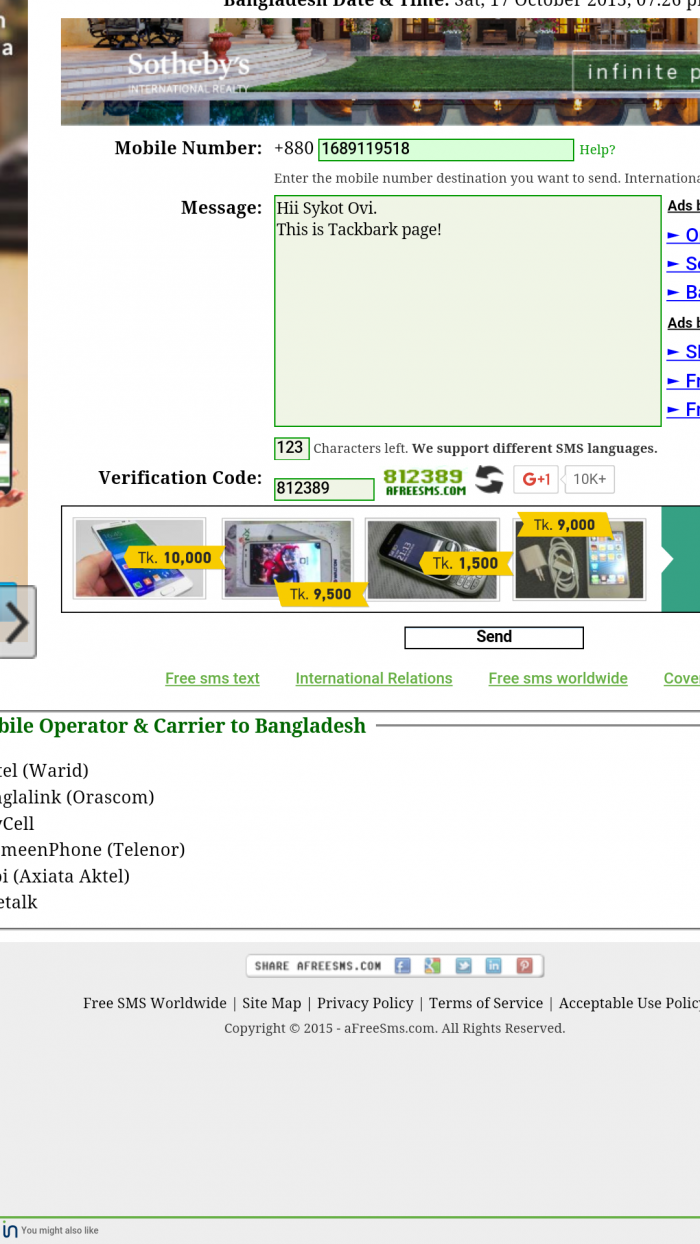Image resolution: width=700 pixels, height=1244 pixels.
Task: Click the GrameenPhone (Telenor) operator text
Action: [x=92, y=850]
